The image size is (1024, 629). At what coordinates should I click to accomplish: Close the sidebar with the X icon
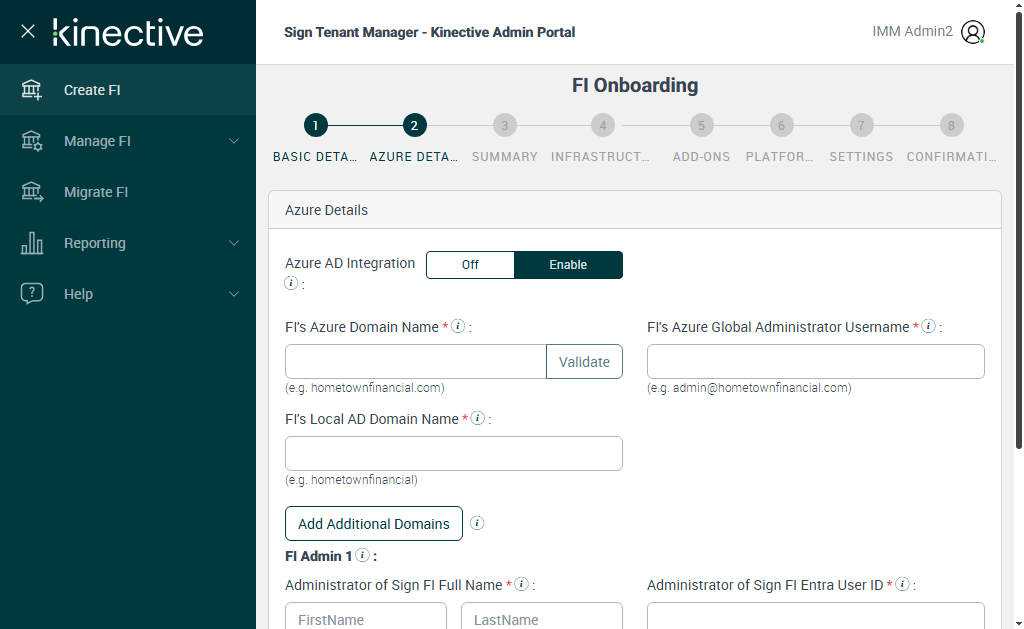[28, 31]
